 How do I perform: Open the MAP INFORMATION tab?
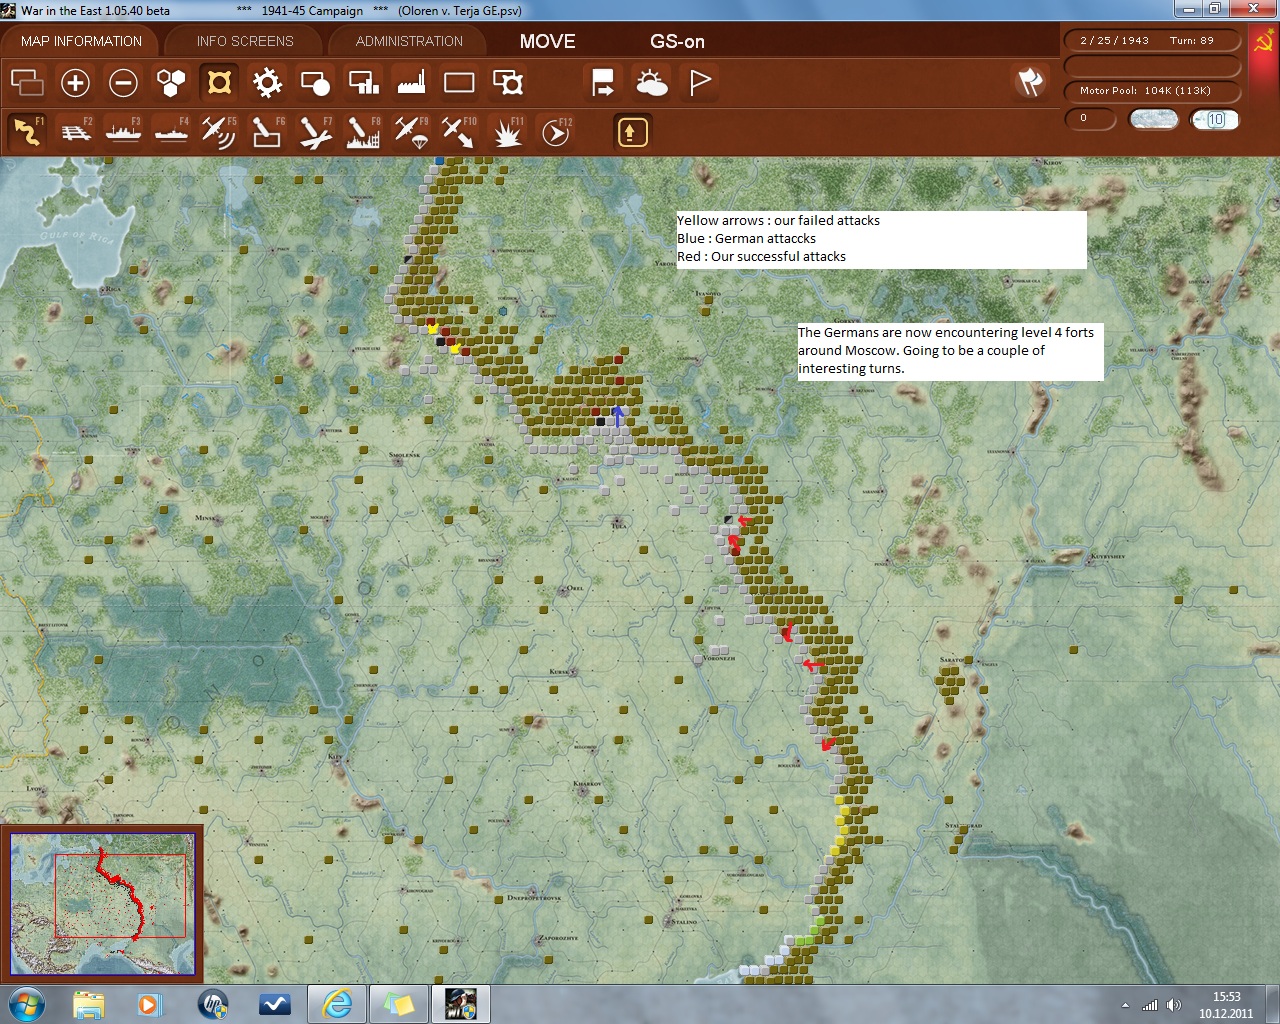(81, 41)
